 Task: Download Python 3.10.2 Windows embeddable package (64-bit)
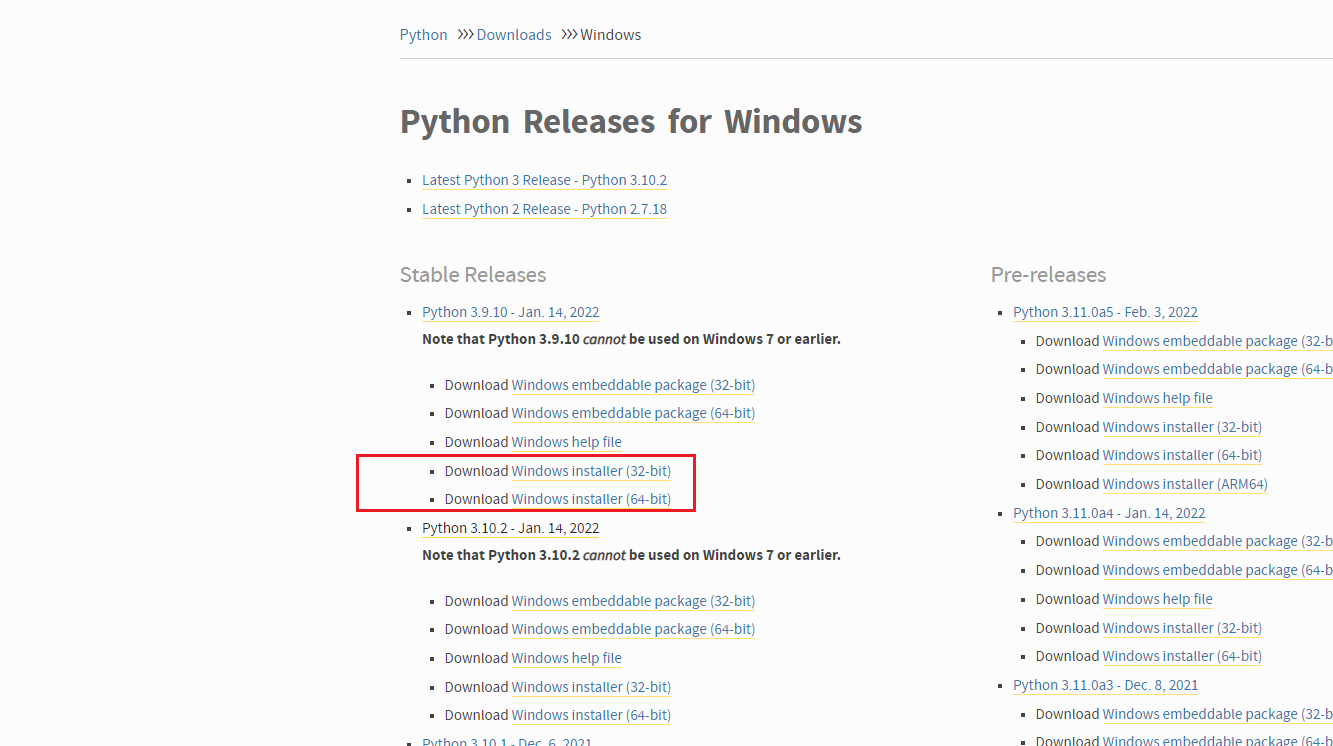click(633, 629)
